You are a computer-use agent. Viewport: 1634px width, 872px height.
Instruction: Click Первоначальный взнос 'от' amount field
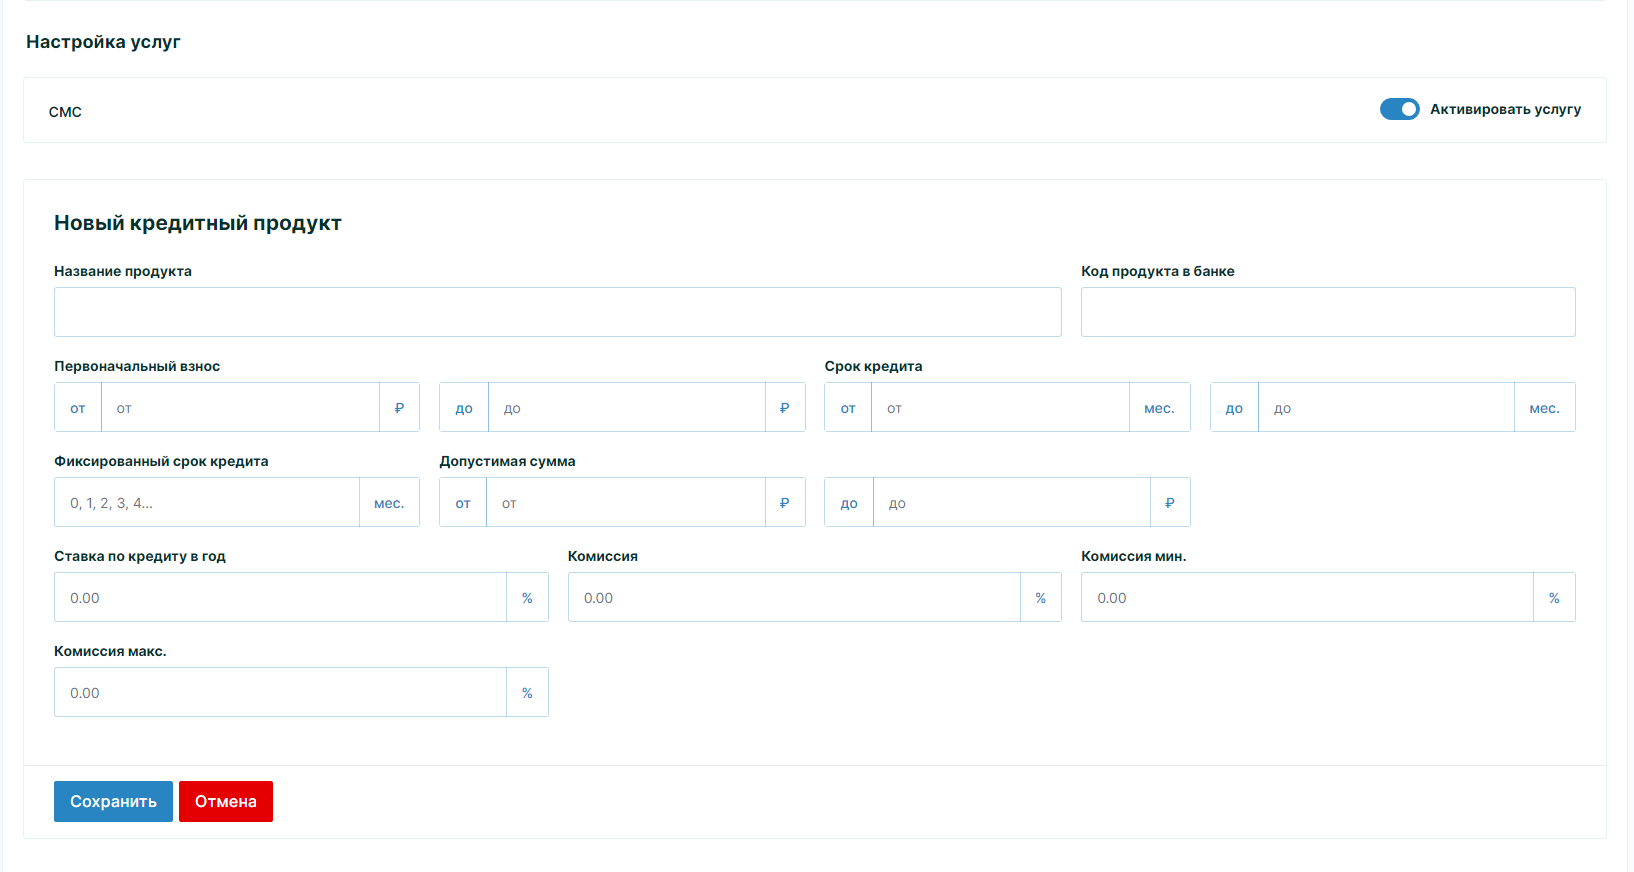click(x=240, y=408)
